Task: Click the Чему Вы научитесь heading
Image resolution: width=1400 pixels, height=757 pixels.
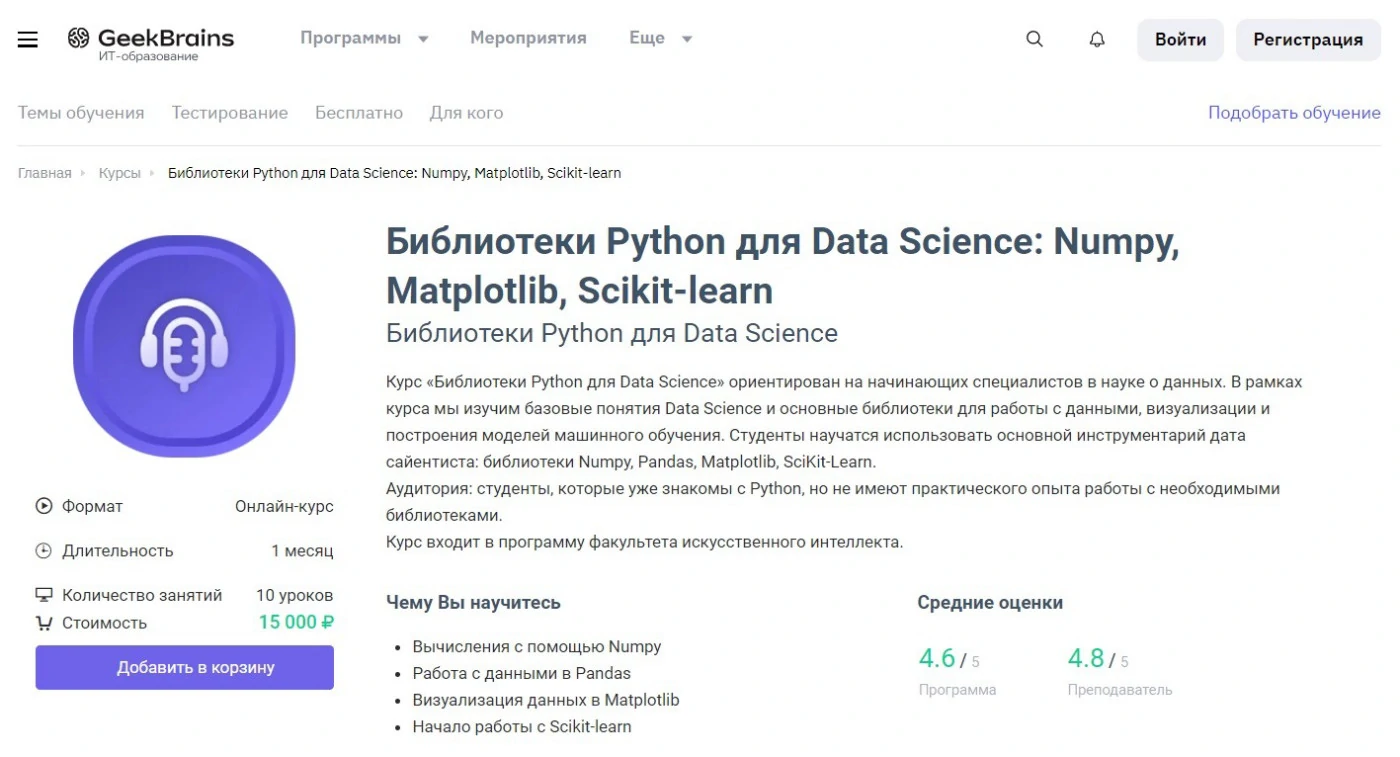Action: tap(473, 603)
